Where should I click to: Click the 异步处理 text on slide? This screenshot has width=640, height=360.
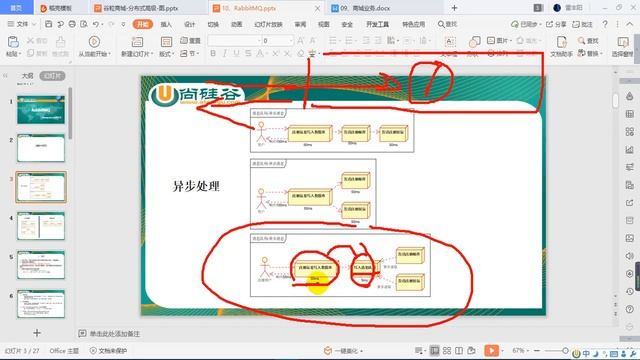[x=196, y=186]
